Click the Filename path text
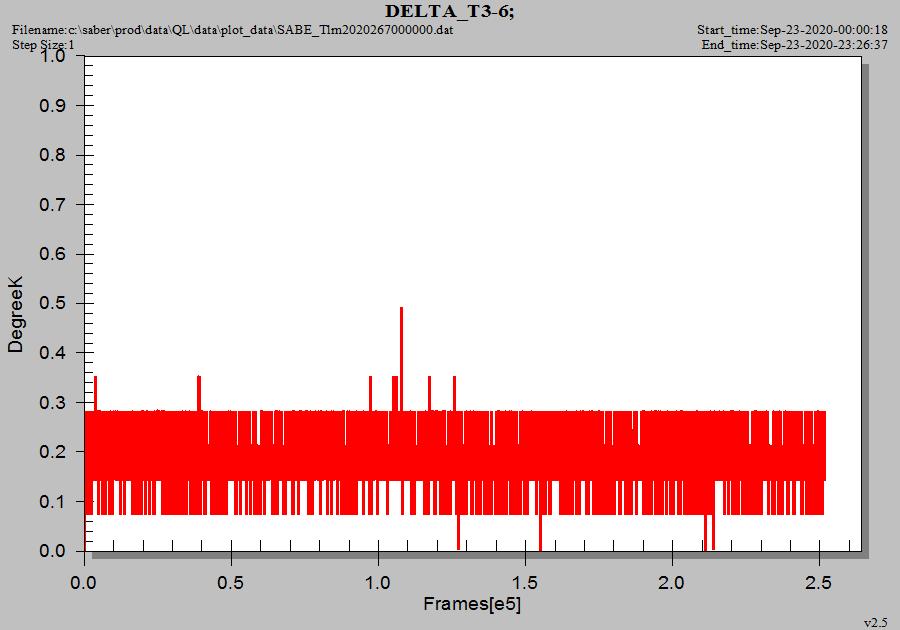 232,30
